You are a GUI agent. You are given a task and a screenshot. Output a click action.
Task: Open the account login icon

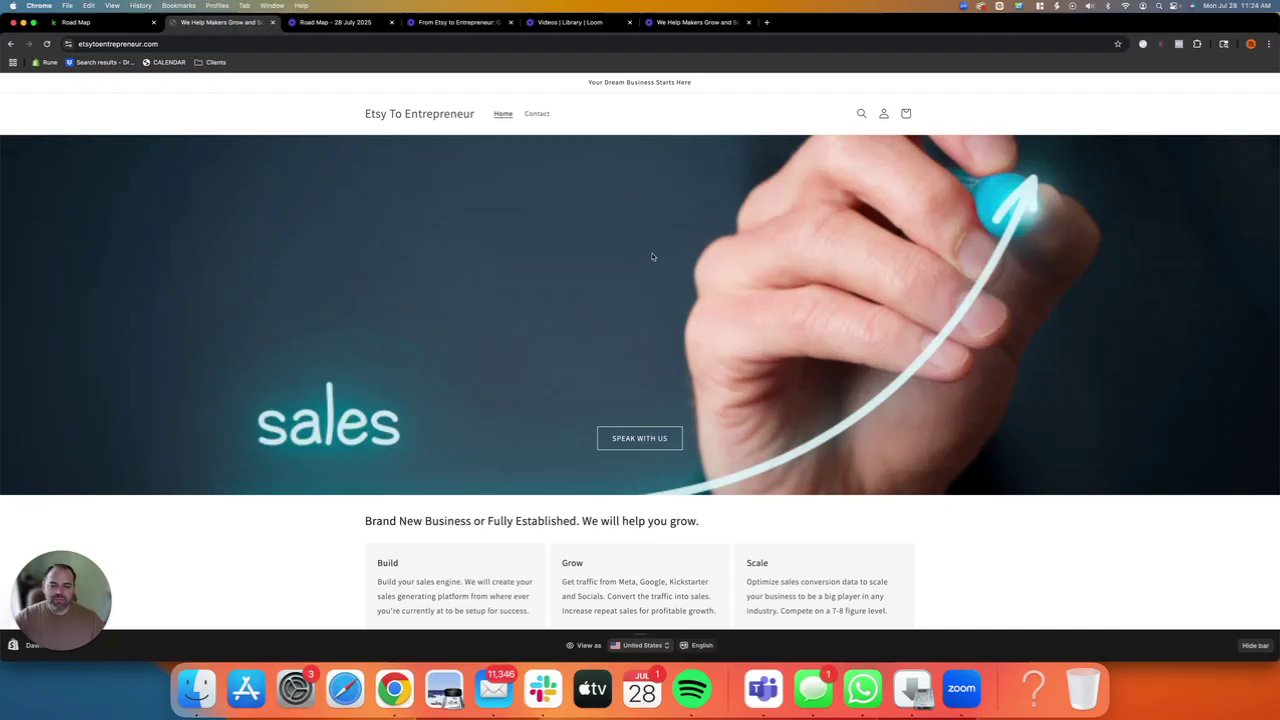(x=884, y=113)
